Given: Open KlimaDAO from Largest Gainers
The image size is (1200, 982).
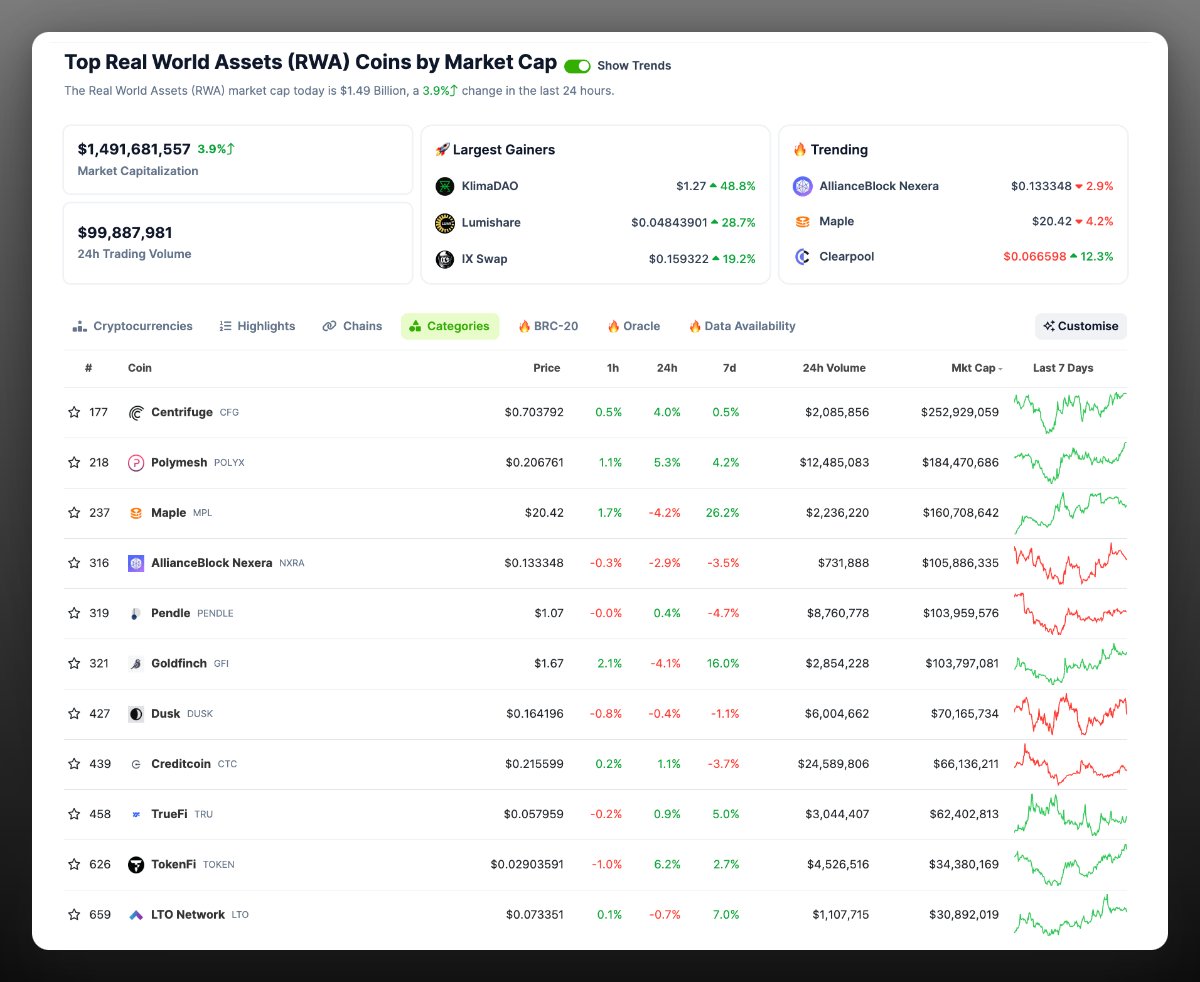Looking at the screenshot, I should coord(490,186).
